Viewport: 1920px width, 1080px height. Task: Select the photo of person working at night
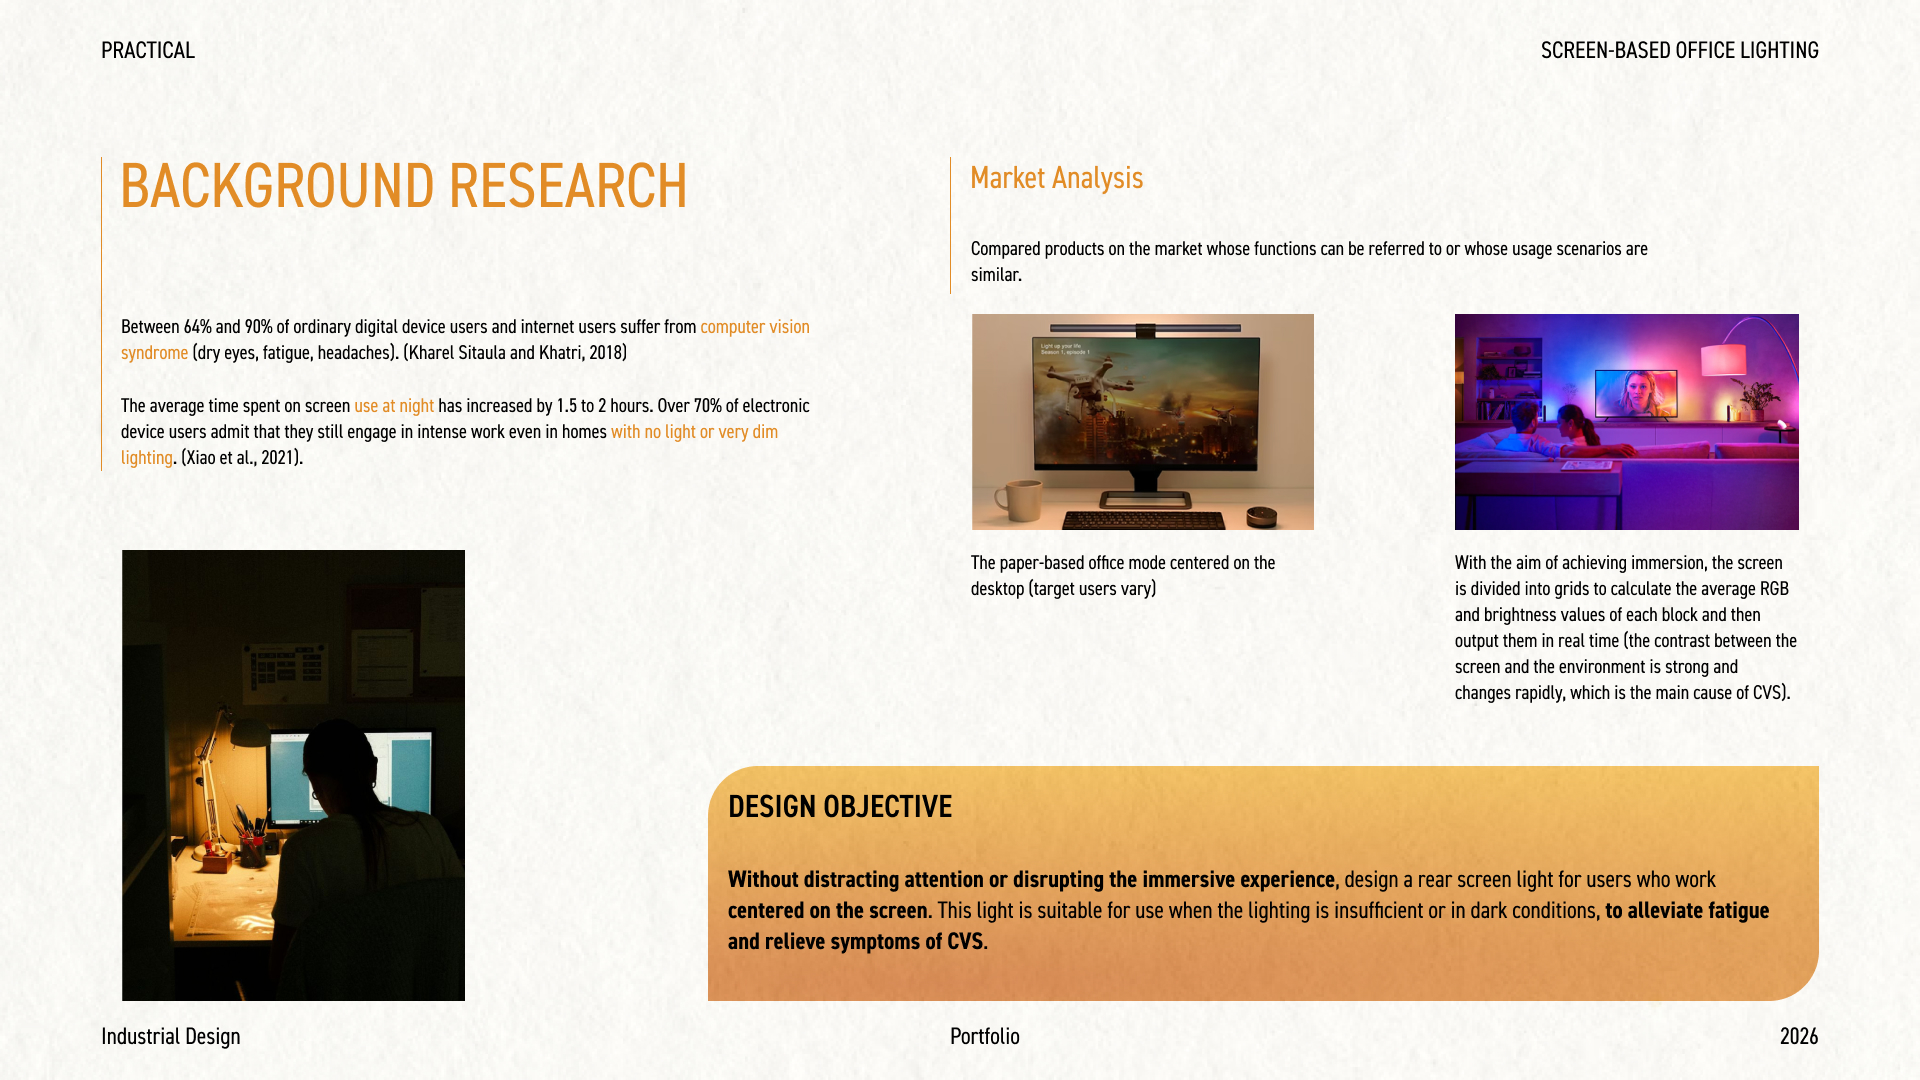tap(293, 775)
